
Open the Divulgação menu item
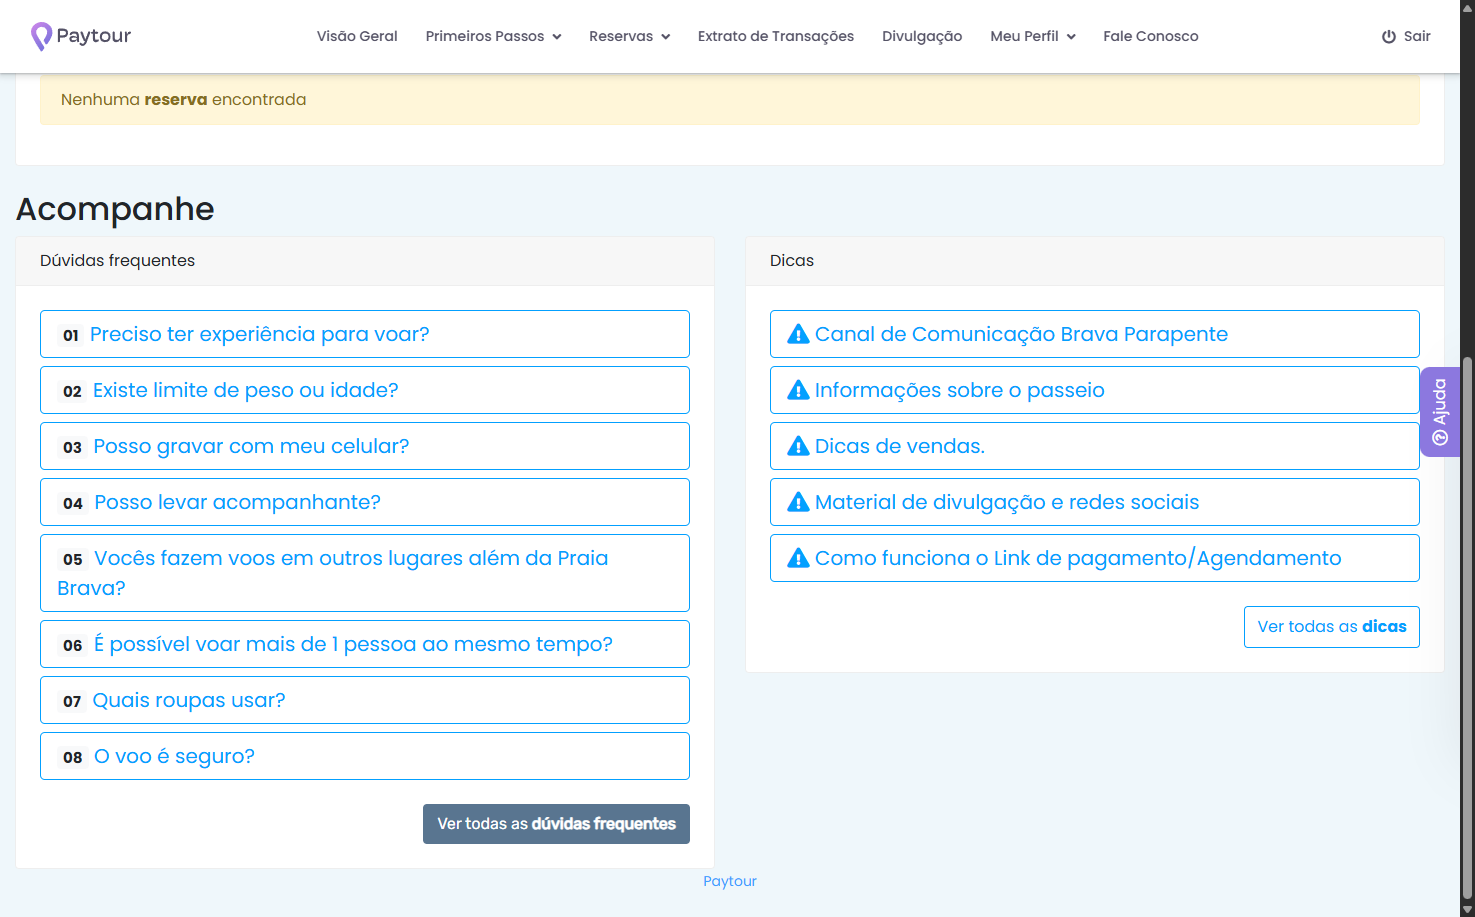pyautogui.click(x=922, y=36)
